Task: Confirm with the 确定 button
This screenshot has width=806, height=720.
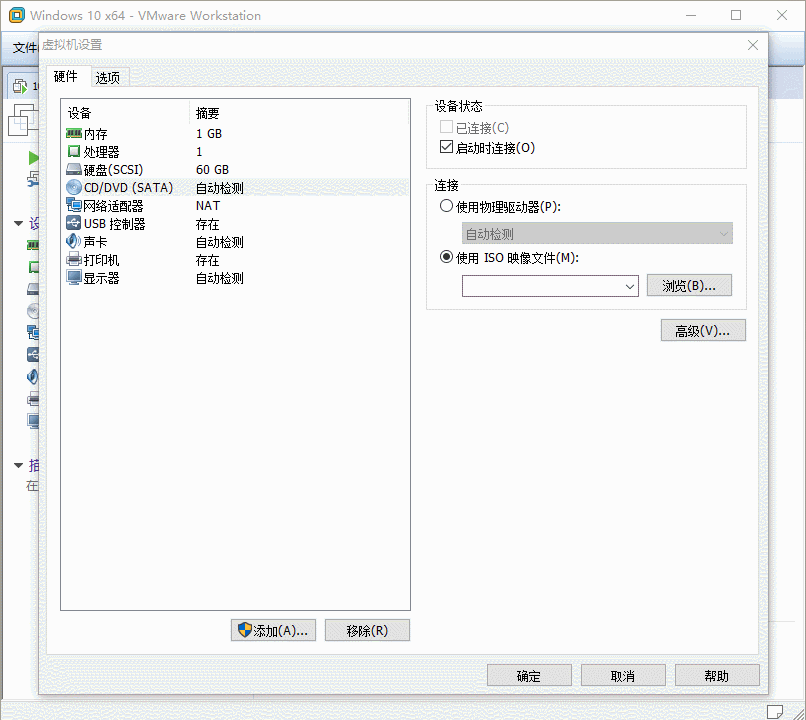Action: [529, 675]
